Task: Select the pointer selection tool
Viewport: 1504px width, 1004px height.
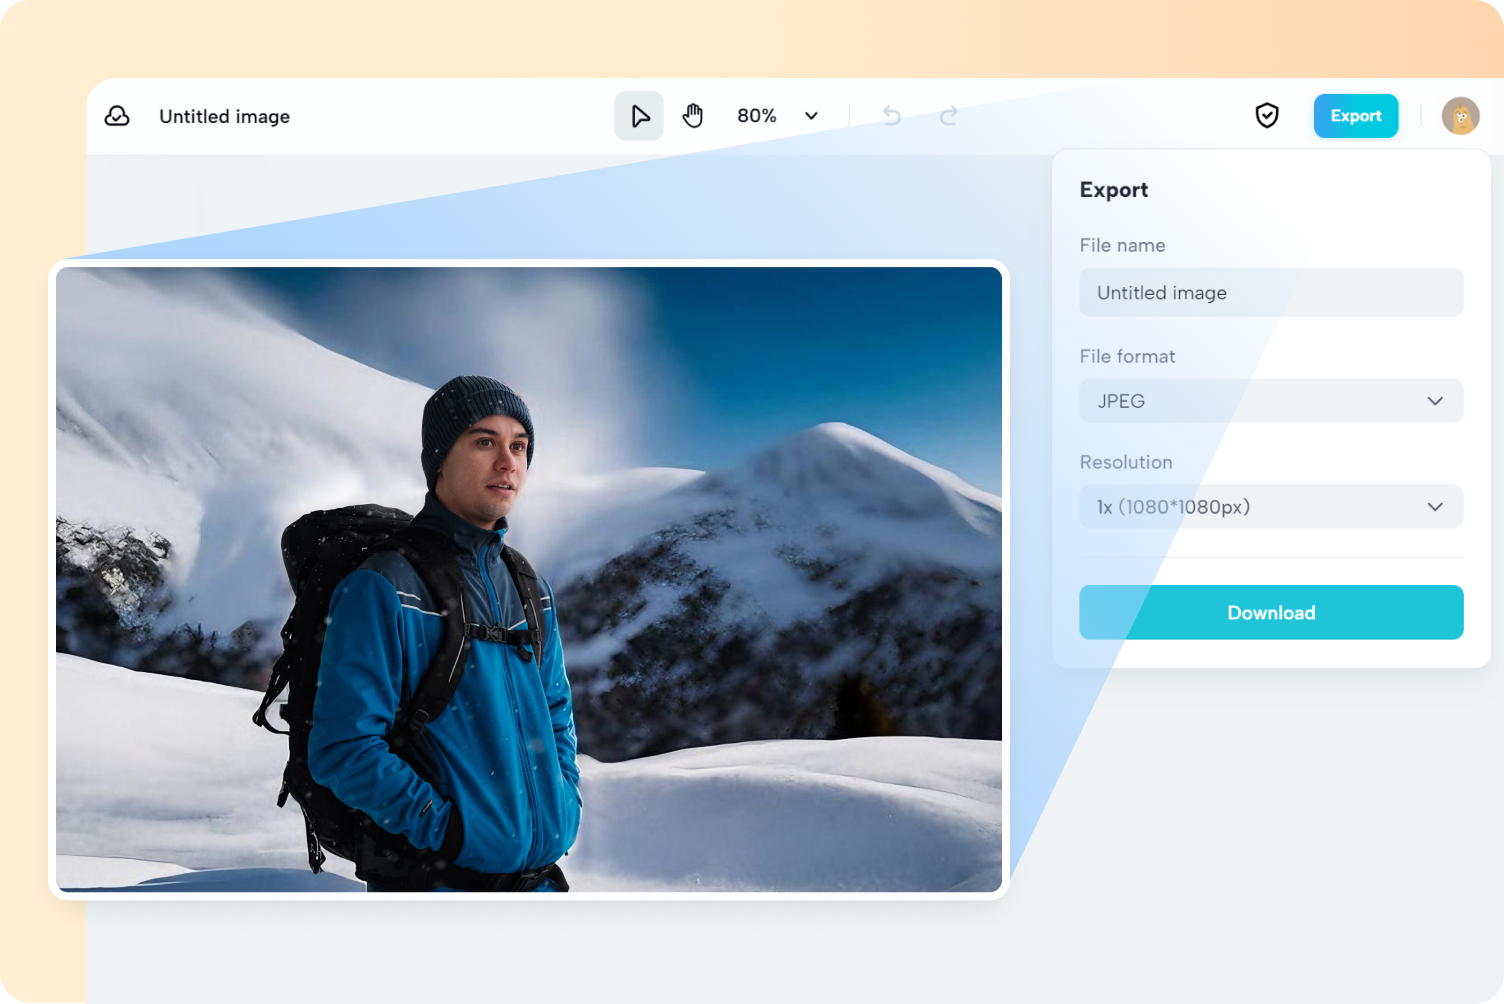Action: pos(639,116)
